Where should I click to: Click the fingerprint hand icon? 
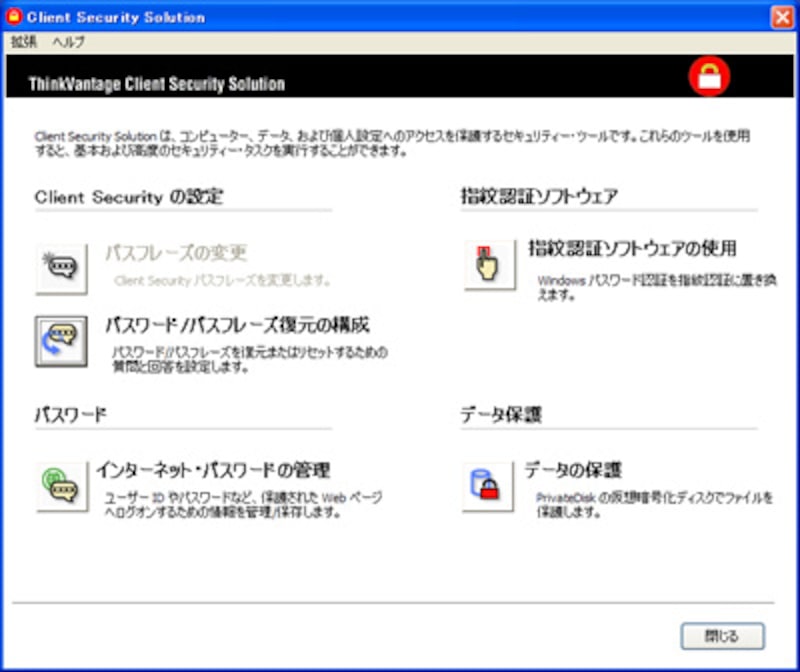[x=489, y=266]
